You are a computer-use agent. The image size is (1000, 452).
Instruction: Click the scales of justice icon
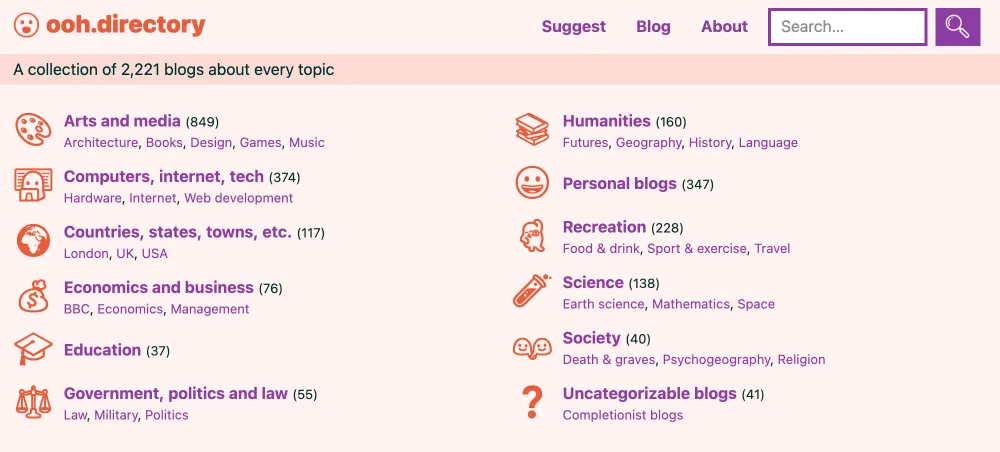33,403
